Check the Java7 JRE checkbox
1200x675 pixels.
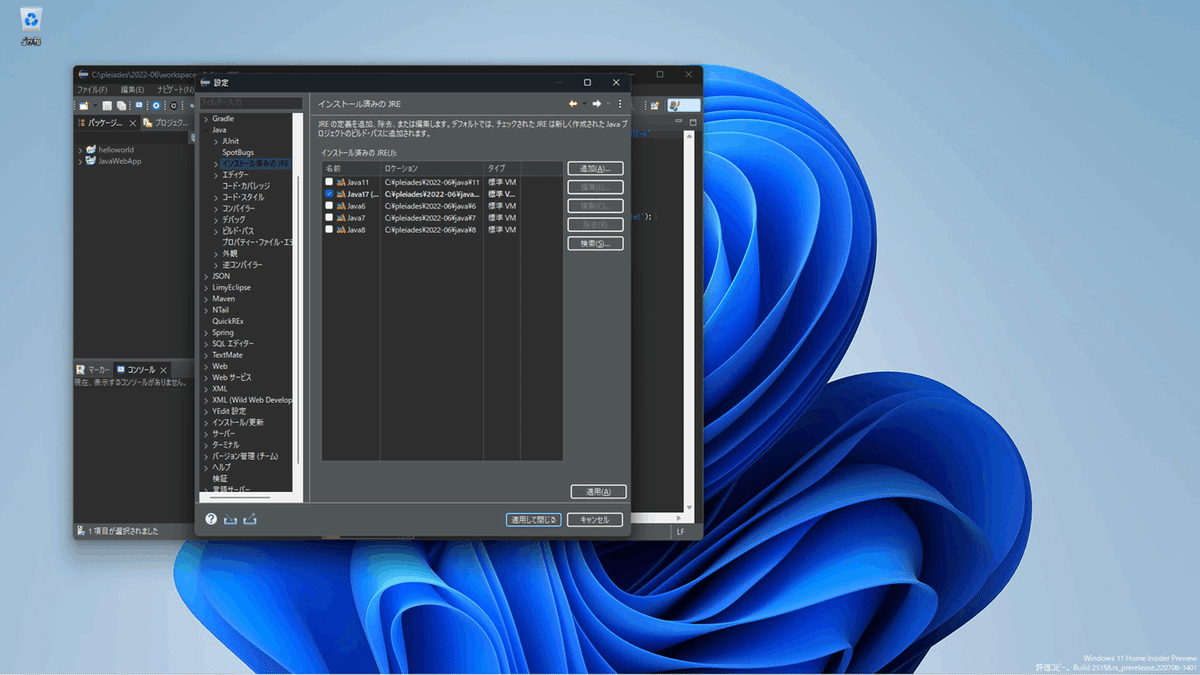click(329, 218)
